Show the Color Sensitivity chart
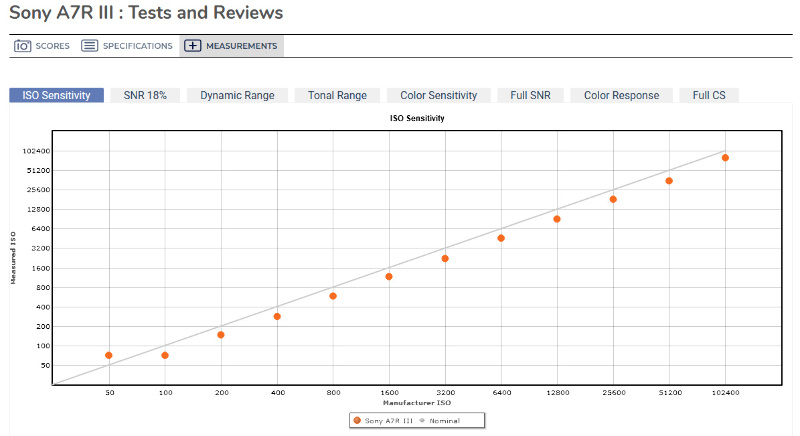The height and width of the screenshot is (436, 800). point(439,95)
